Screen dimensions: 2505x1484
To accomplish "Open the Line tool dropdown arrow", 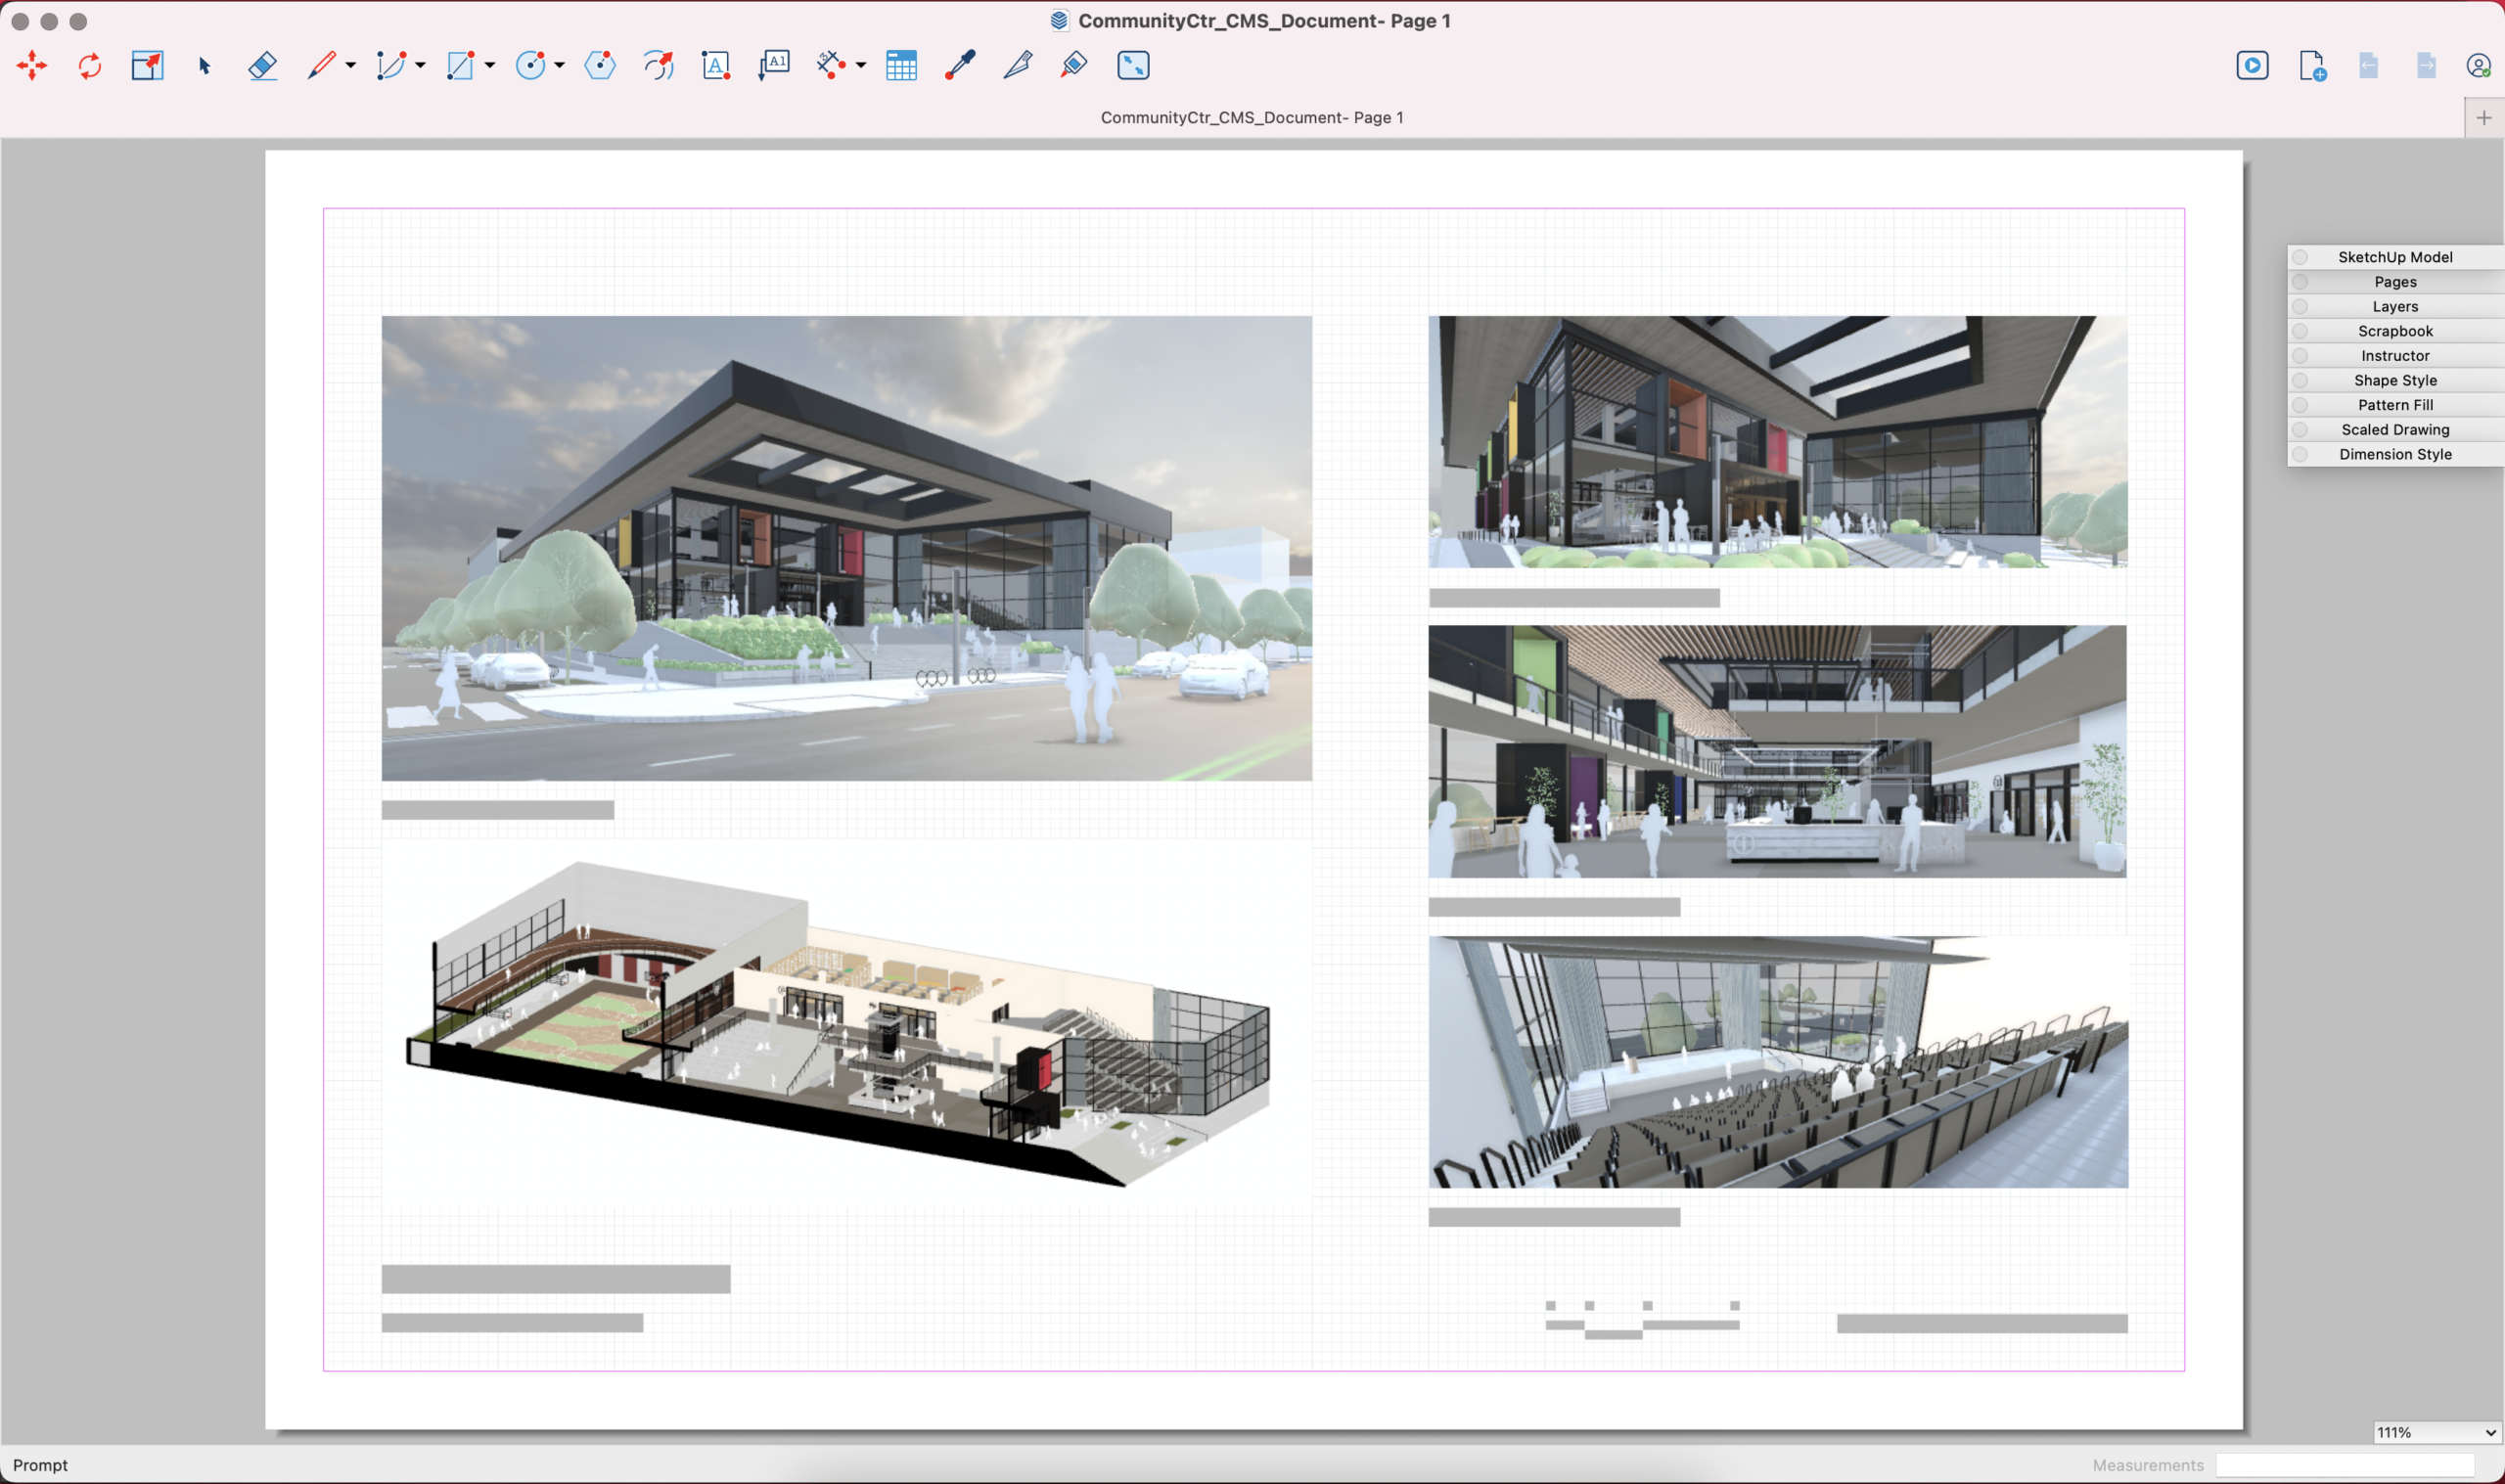I will coord(351,66).
